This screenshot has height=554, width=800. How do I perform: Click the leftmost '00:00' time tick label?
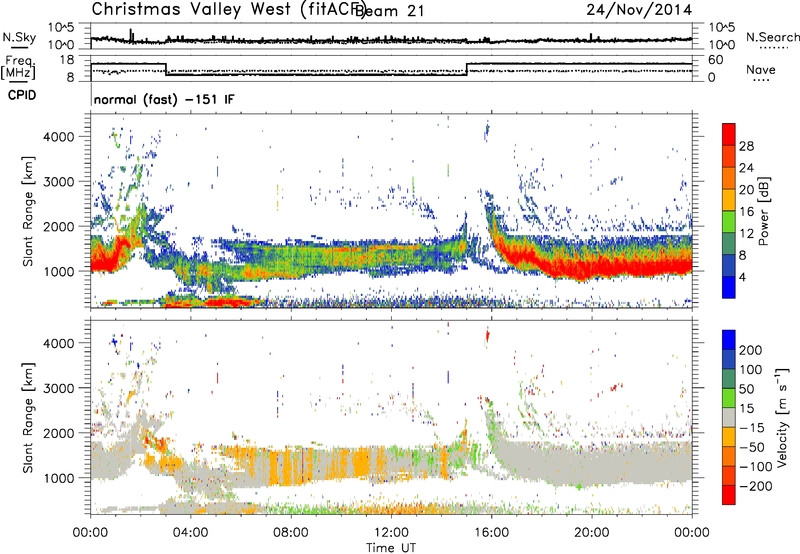(x=90, y=533)
